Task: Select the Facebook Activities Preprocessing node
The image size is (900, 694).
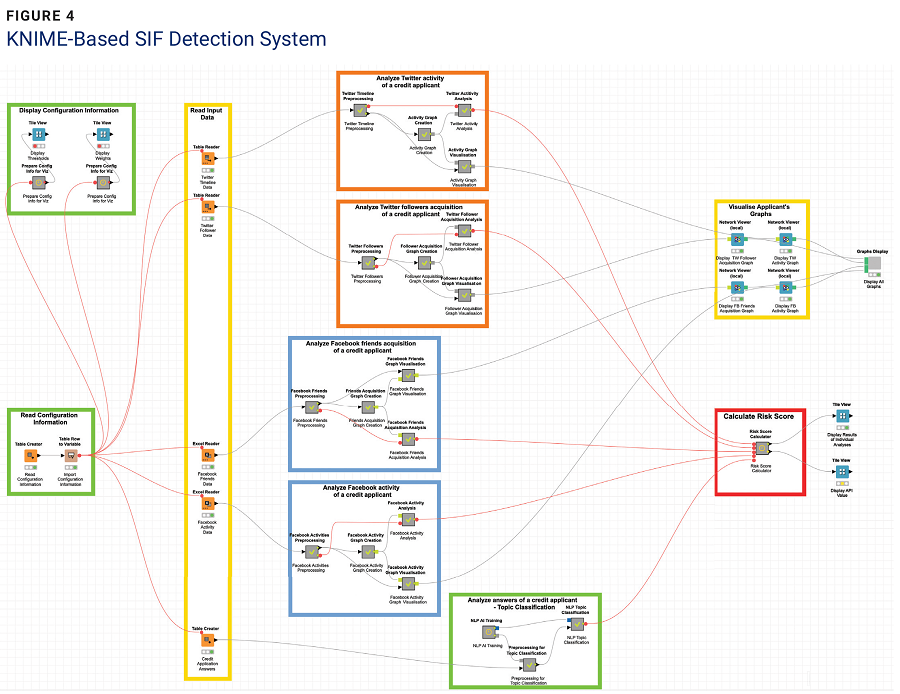Action: 312,552
